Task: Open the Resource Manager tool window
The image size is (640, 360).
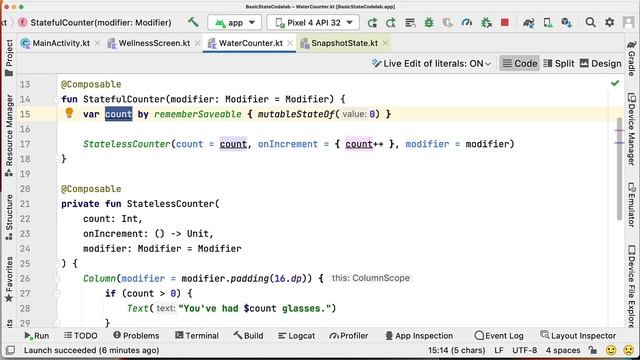Action: [9, 135]
